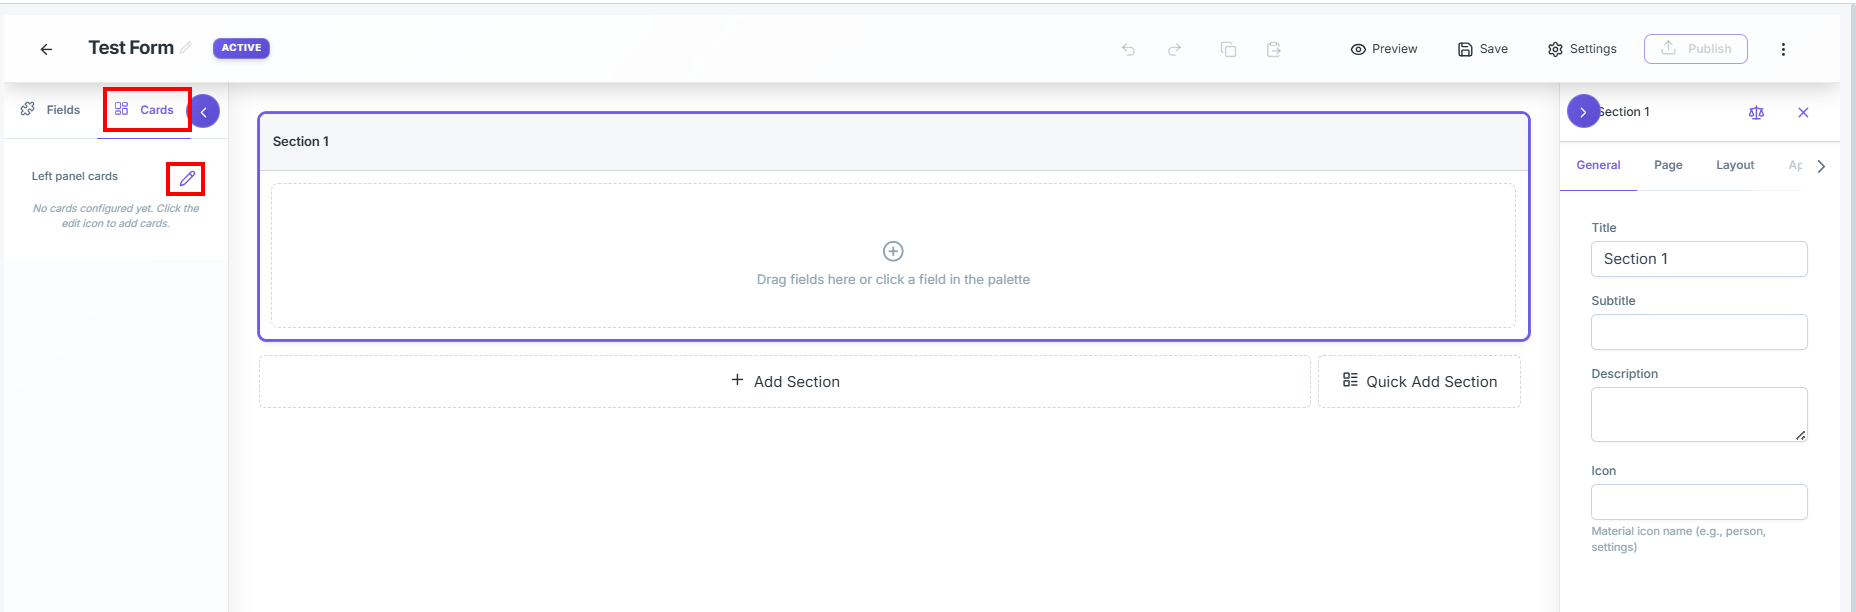The image size is (1856, 612).
Task: Click pencil icon to rename Test Form
Action: pos(186,47)
